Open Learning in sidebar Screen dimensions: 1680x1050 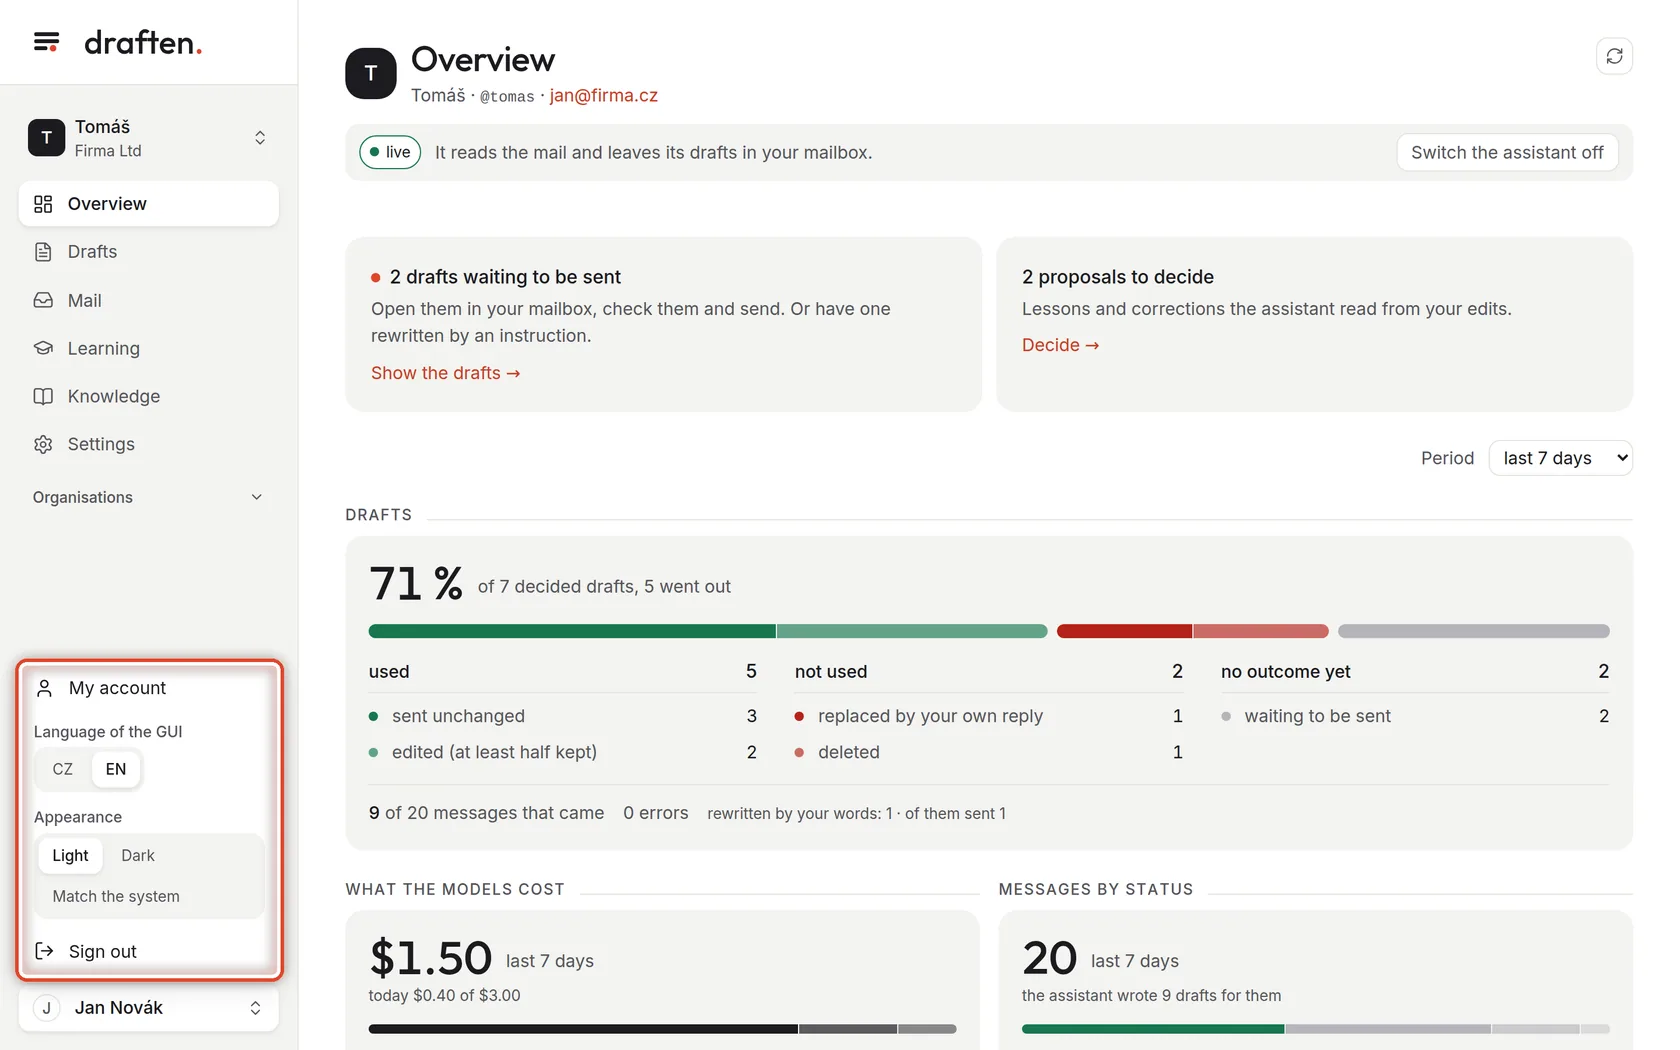point(148,348)
